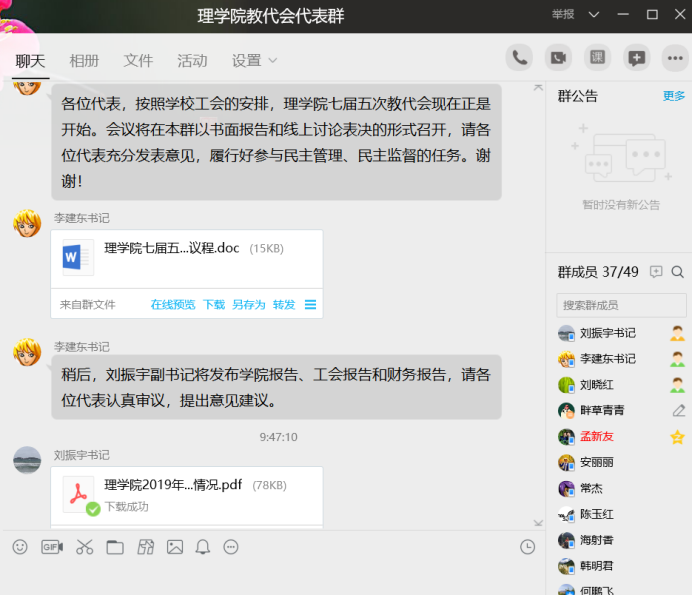Start a group voice call
The height and width of the screenshot is (595, 692).
[x=519, y=58]
